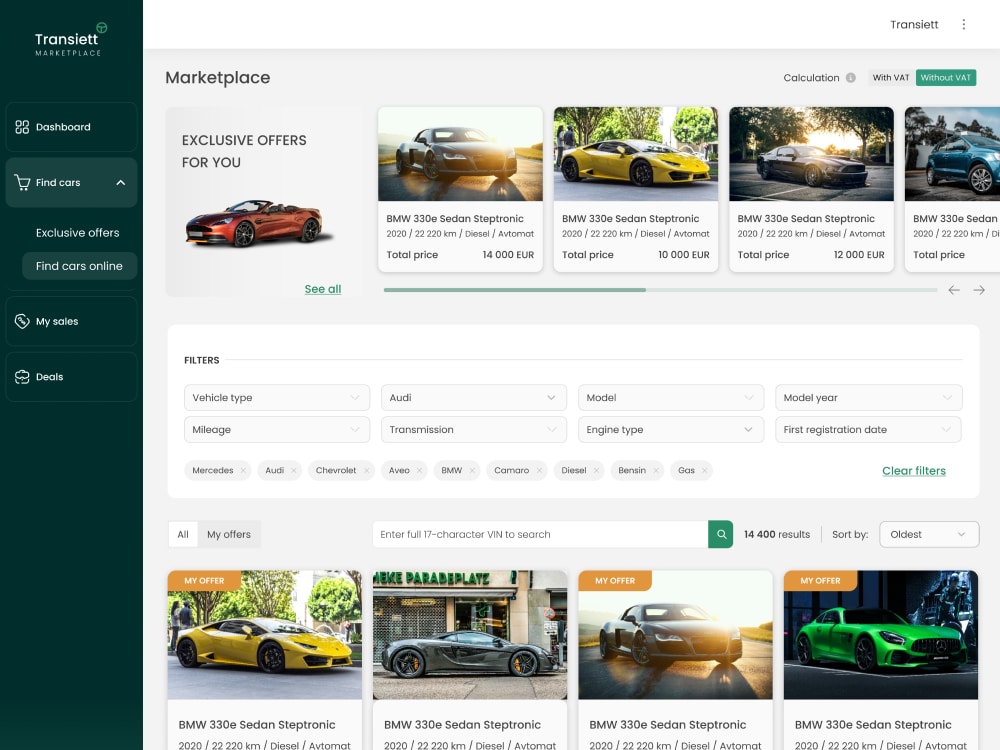Click the offers carousel progress bar

coord(660,290)
